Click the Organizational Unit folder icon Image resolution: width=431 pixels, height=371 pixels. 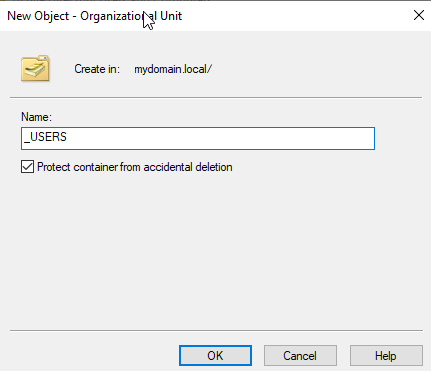click(35, 69)
